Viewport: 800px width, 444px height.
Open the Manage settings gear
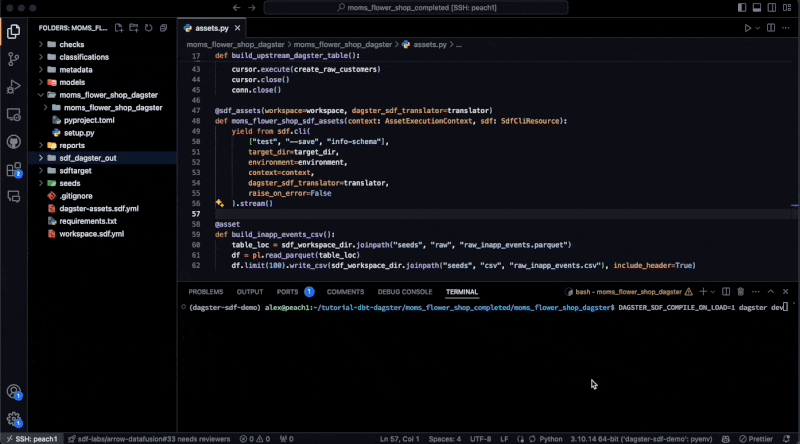click(x=14, y=420)
